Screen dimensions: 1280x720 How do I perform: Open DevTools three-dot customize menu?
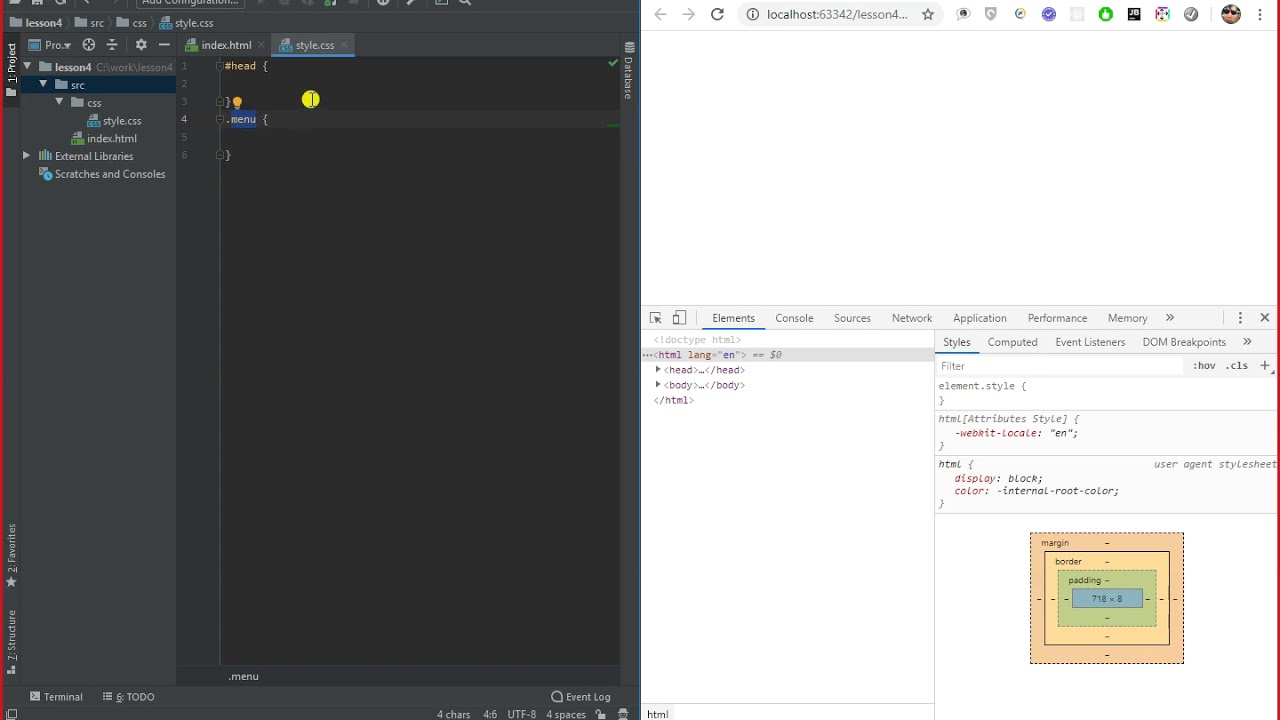coord(1240,318)
